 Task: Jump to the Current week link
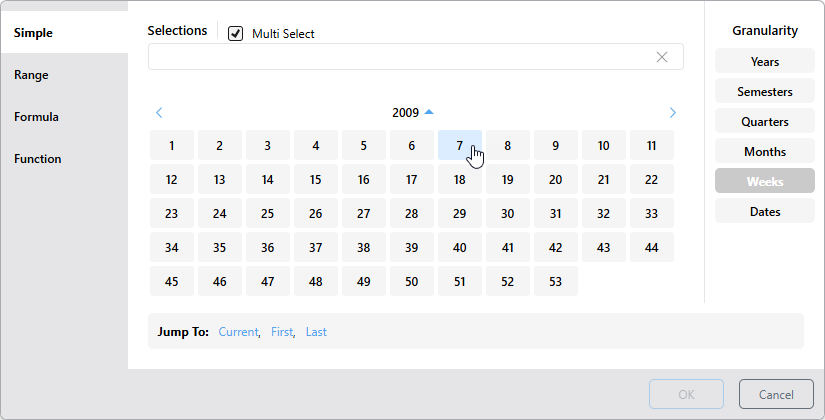click(239, 332)
